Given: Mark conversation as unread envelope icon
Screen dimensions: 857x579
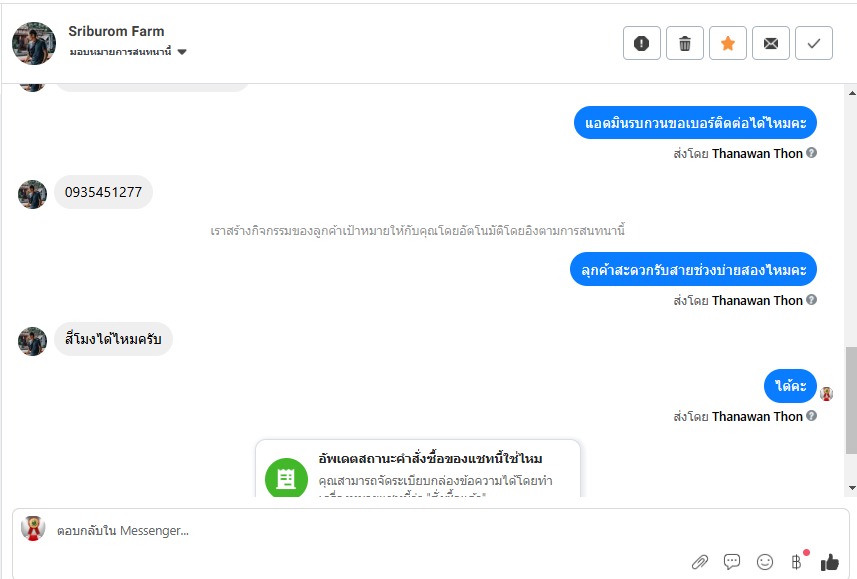Looking at the screenshot, I should point(771,43).
